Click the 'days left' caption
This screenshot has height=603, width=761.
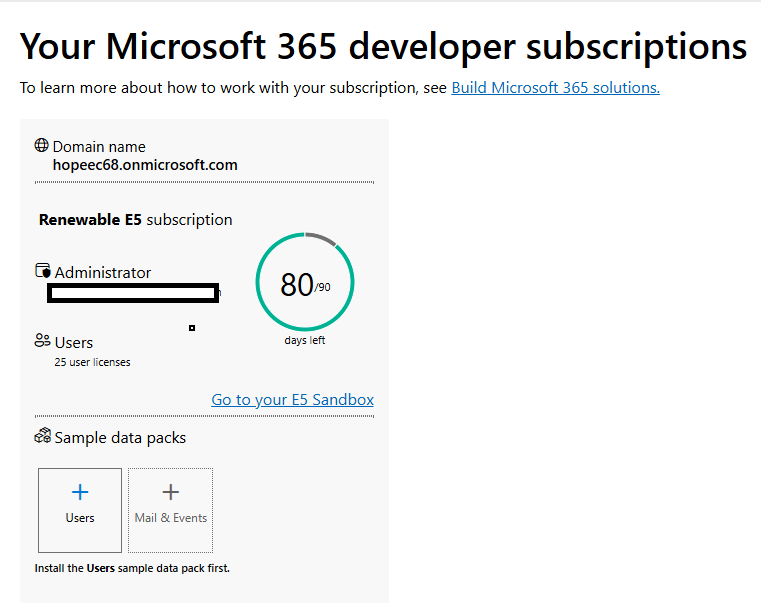pyautogui.click(x=305, y=340)
